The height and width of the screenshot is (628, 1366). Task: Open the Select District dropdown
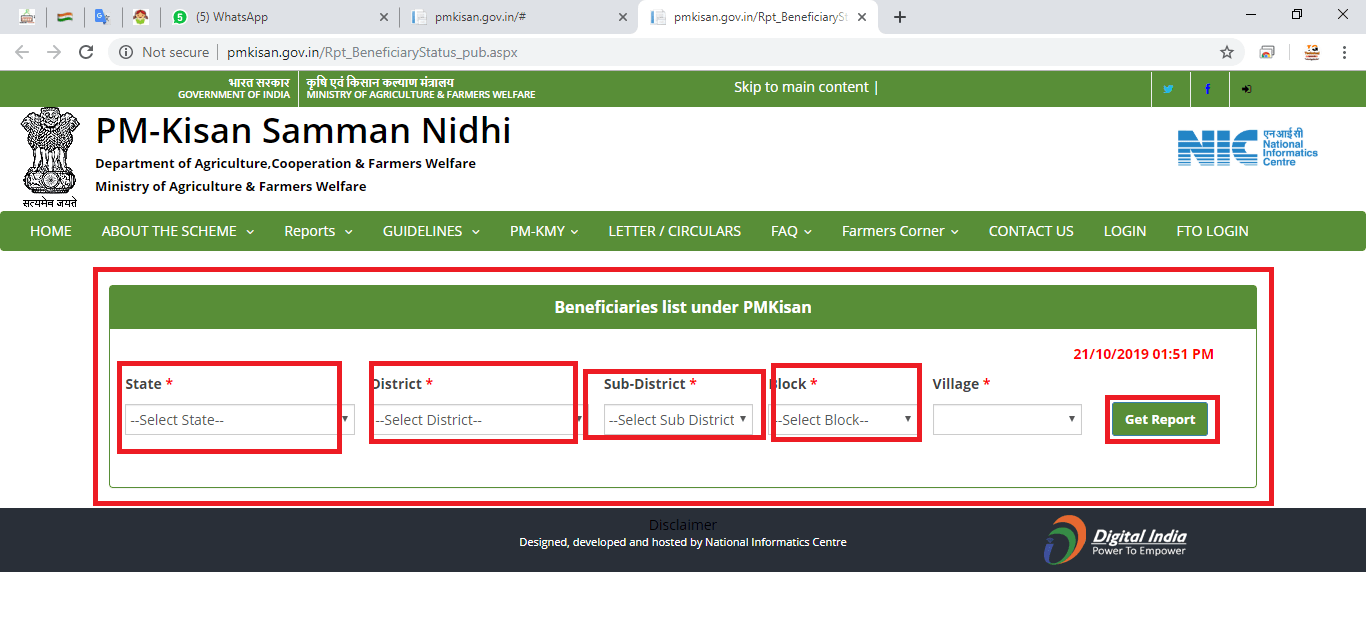[x=480, y=420]
